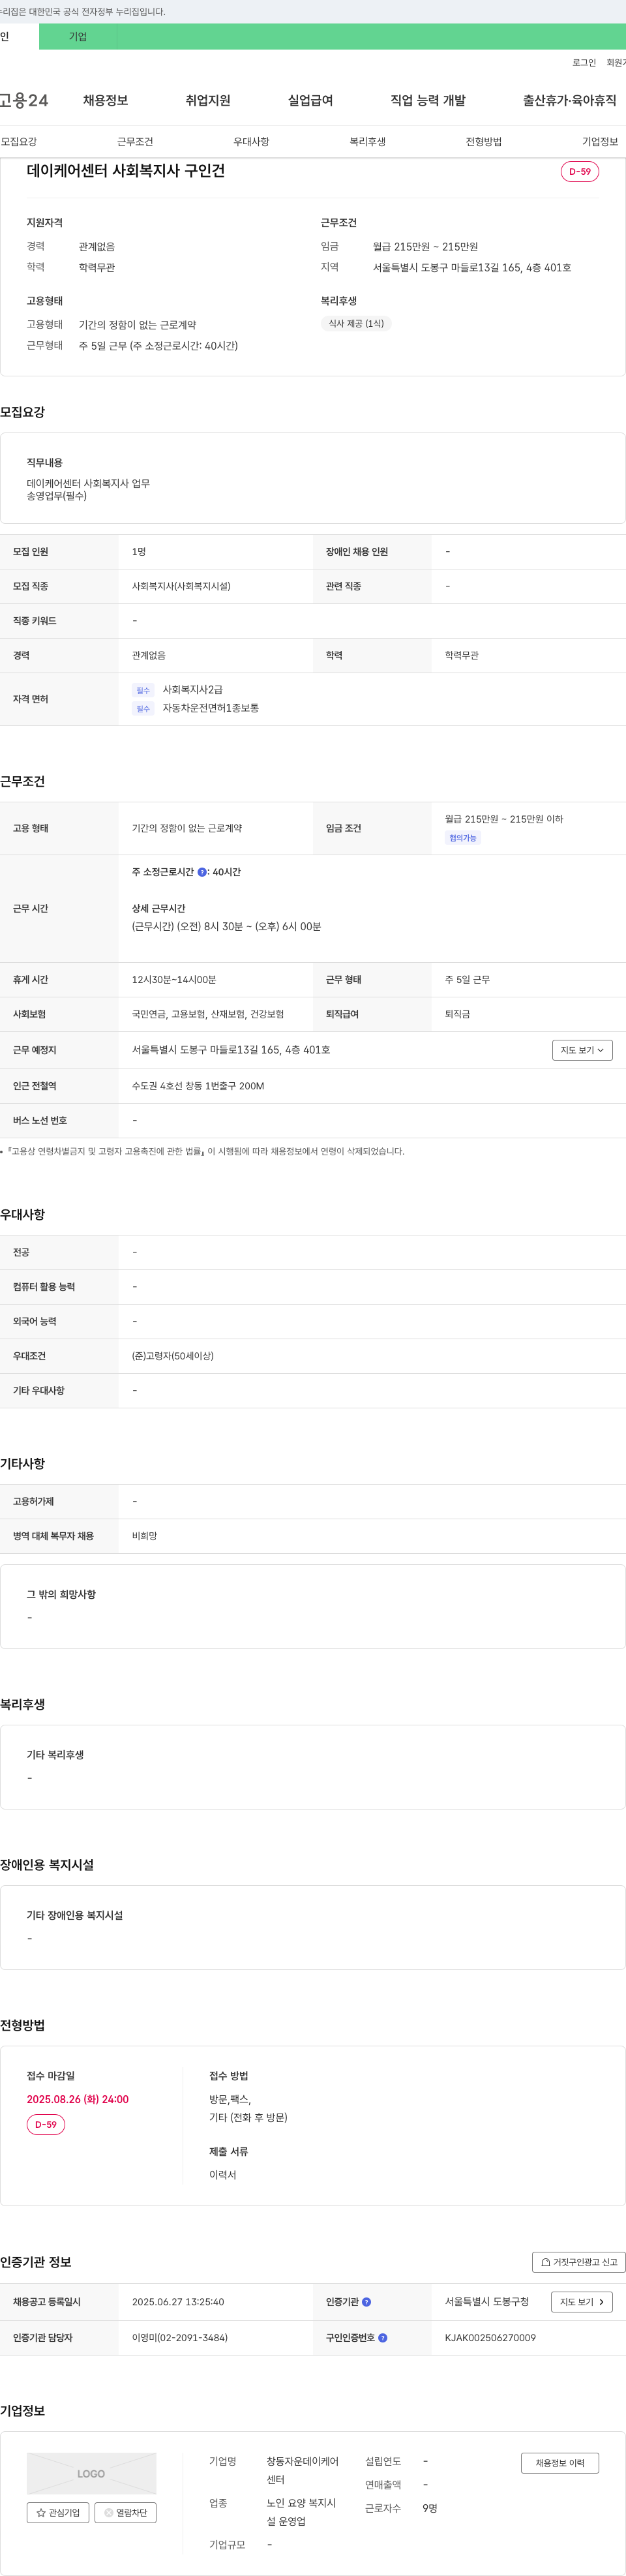The width and height of the screenshot is (626, 2576).
Task: Click the KJAK002506270009 certification number
Action: click(490, 2338)
